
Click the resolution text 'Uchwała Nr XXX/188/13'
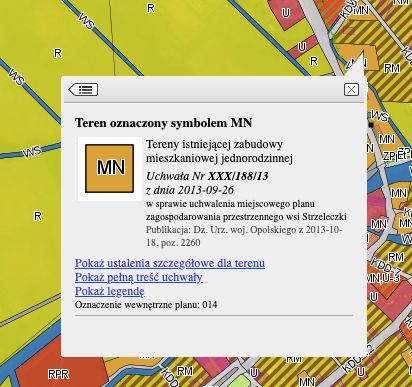pyautogui.click(x=207, y=176)
